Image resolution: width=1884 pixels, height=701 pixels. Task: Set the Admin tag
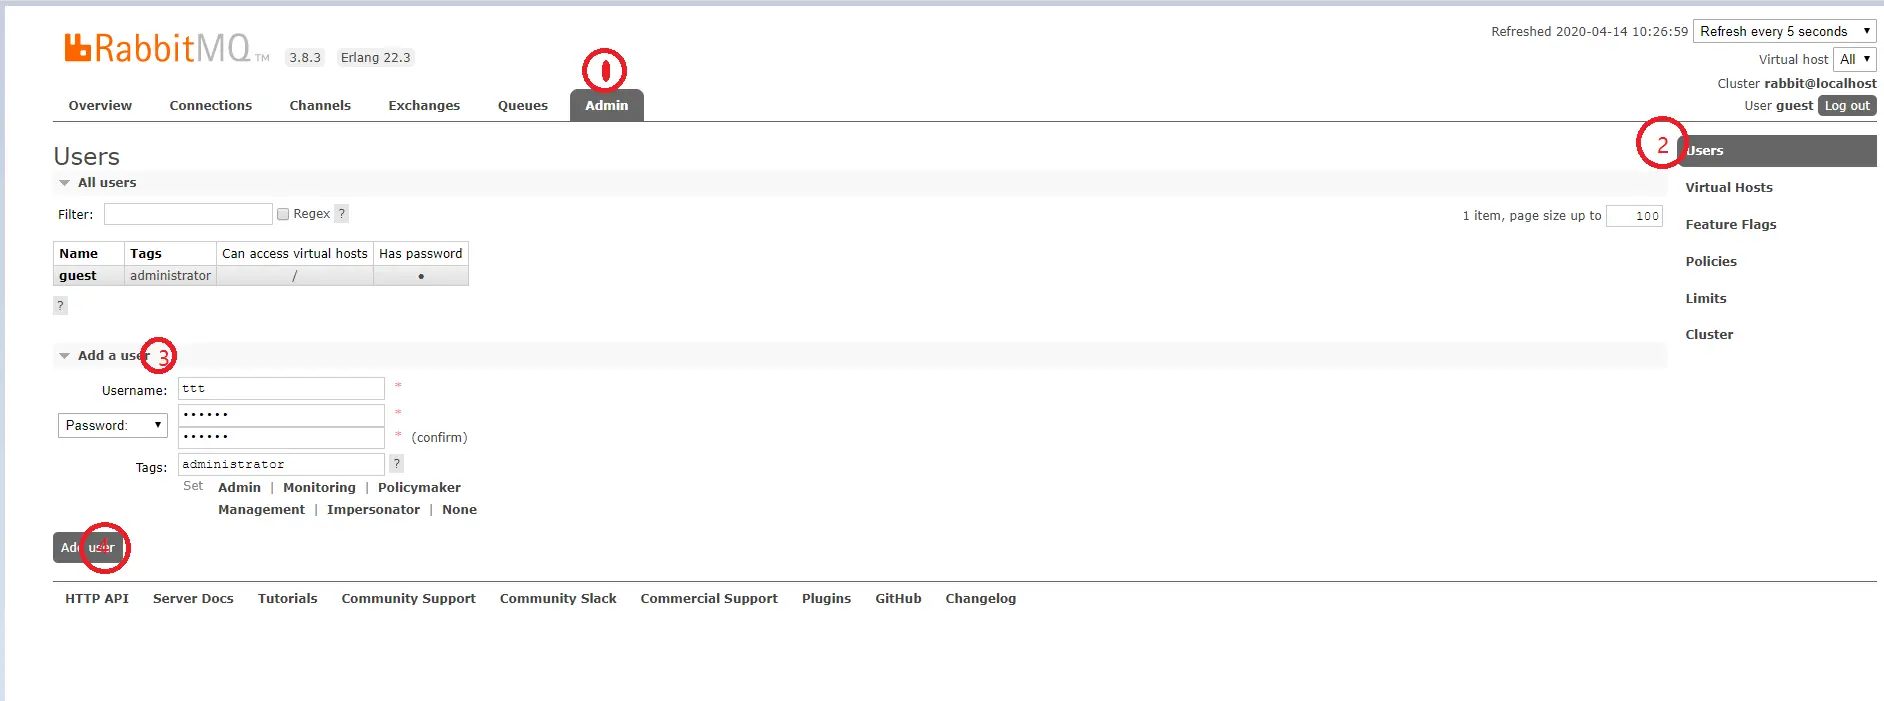coord(239,487)
